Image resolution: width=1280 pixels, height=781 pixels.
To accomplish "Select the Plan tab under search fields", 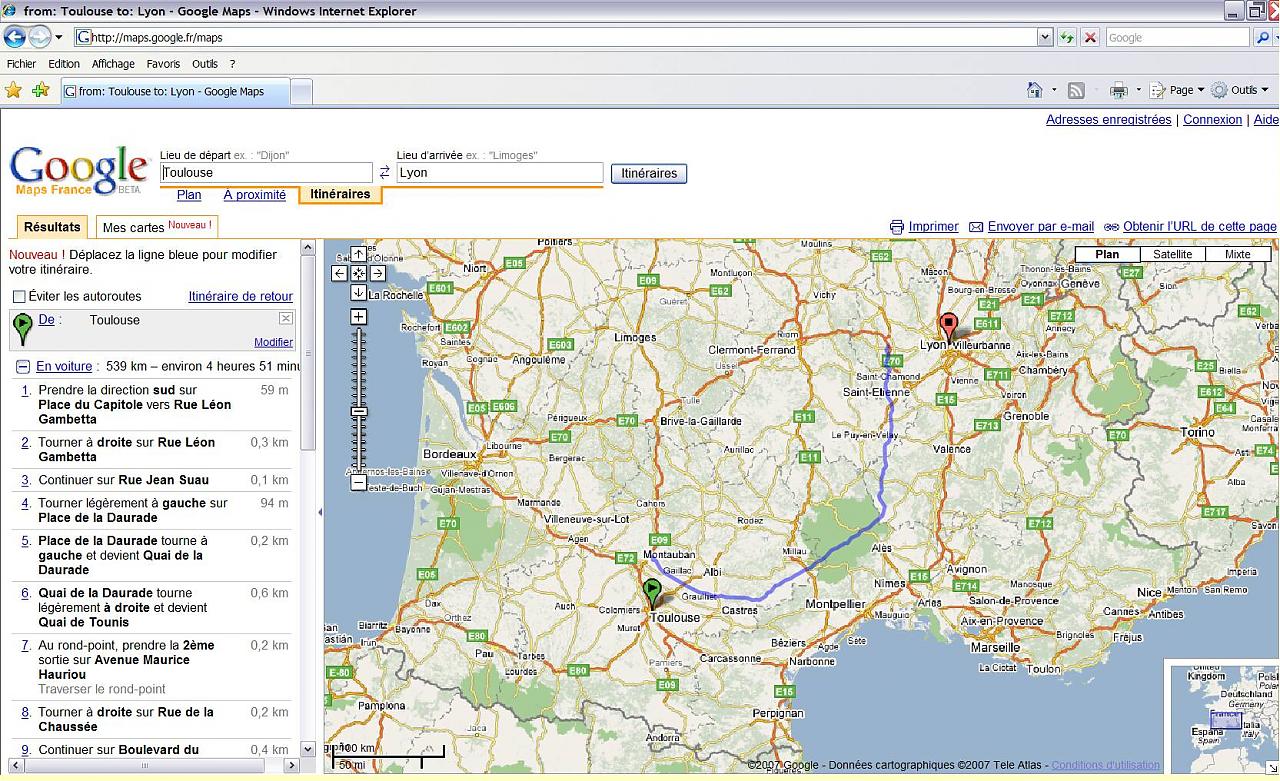I will tap(189, 195).
